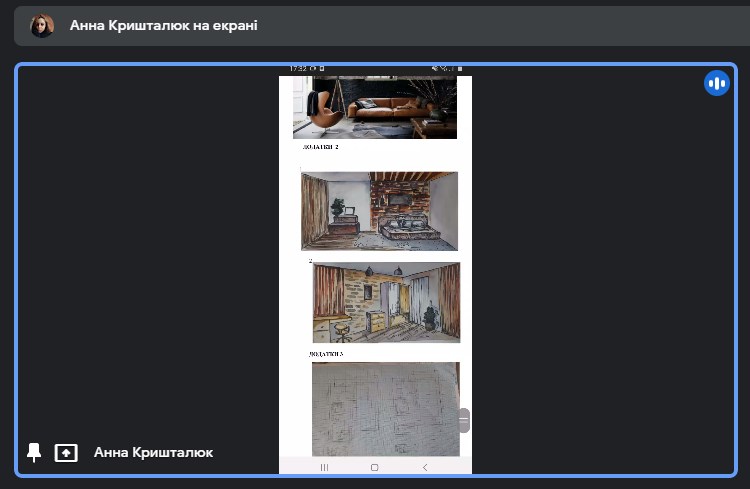
Task: Click the blue audio activity indicator
Action: (717, 83)
